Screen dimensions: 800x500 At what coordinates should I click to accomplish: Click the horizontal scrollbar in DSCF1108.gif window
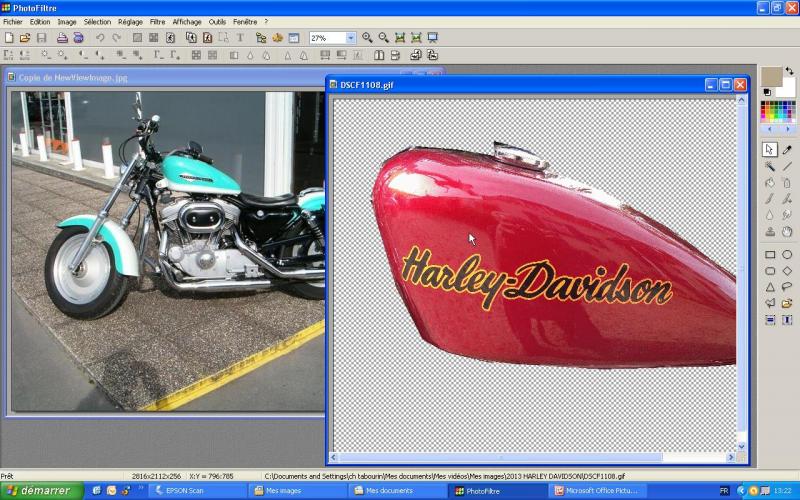[x=500, y=457]
